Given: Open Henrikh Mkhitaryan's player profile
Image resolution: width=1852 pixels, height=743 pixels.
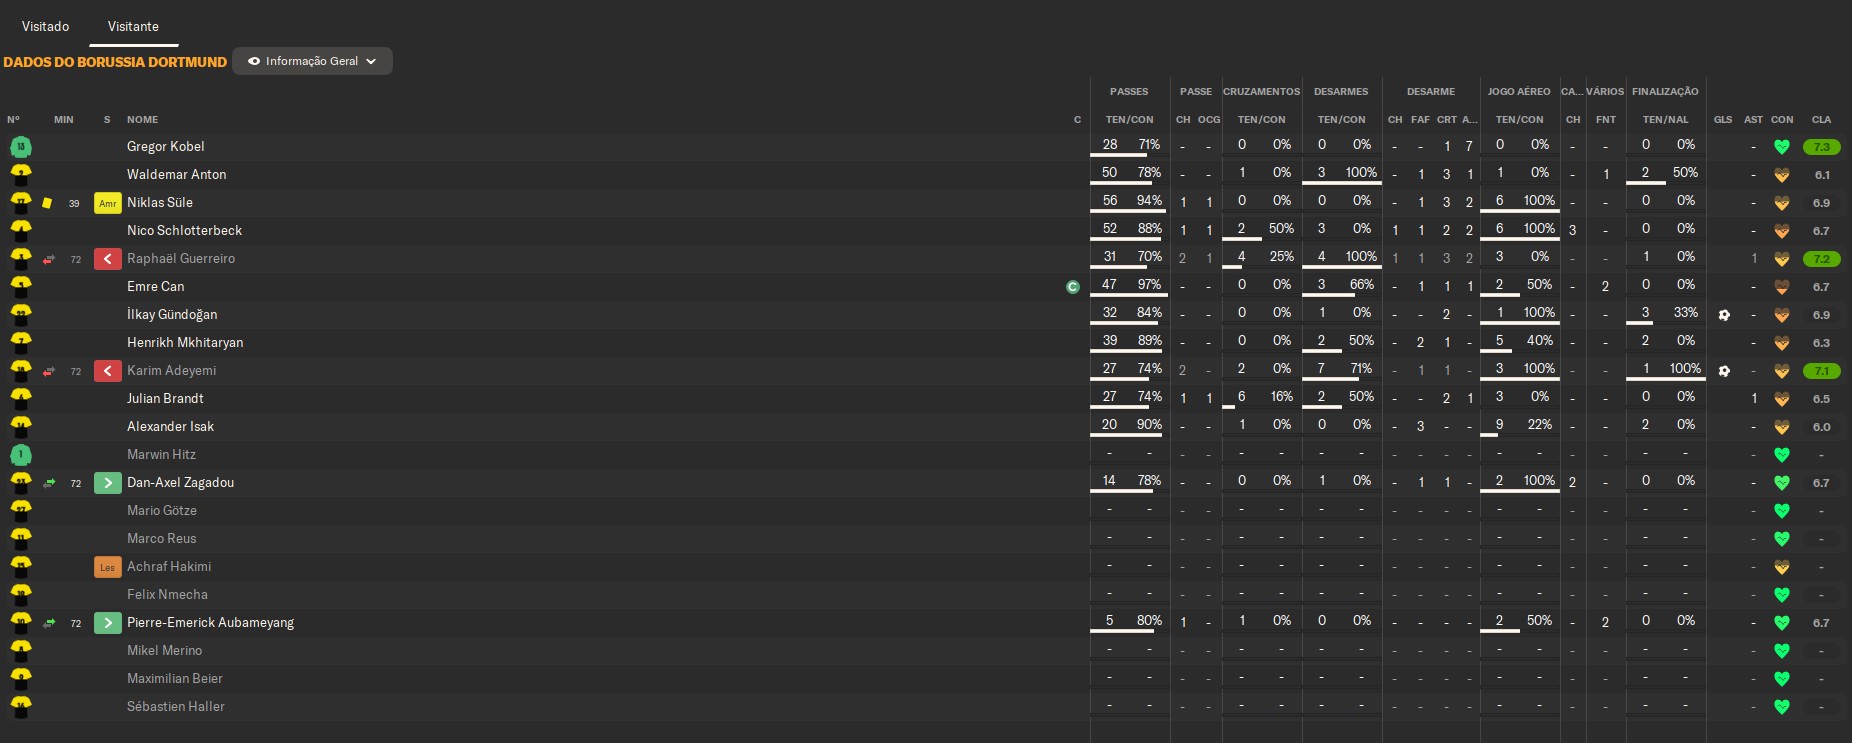Looking at the screenshot, I should point(185,343).
